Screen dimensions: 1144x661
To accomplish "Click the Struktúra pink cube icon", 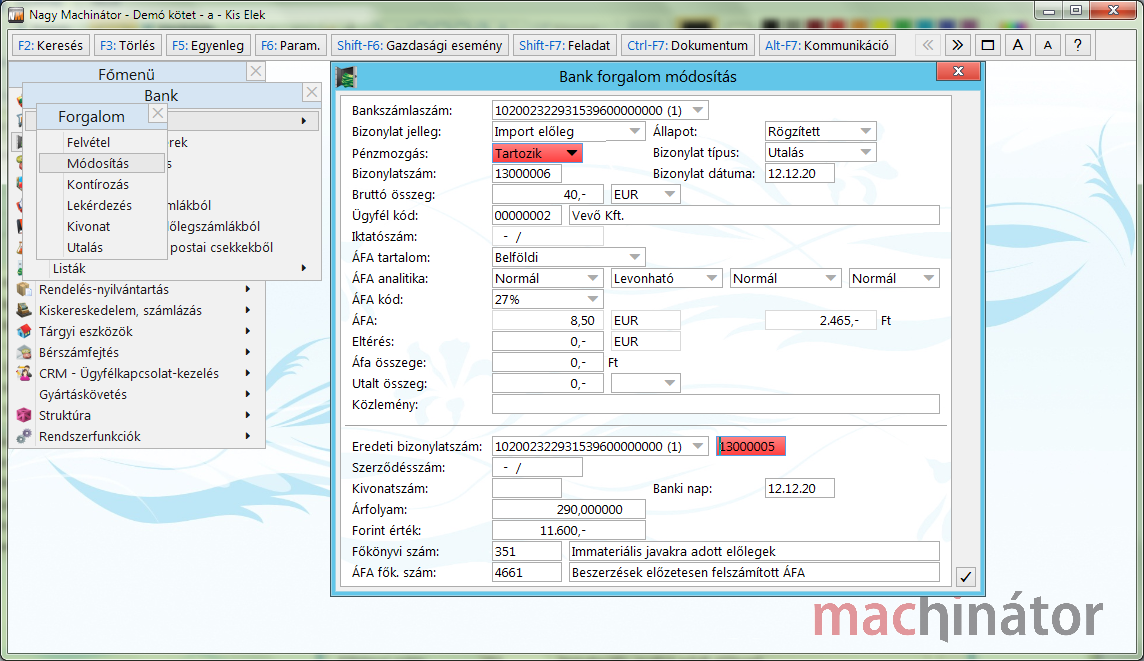I will pos(24,415).
